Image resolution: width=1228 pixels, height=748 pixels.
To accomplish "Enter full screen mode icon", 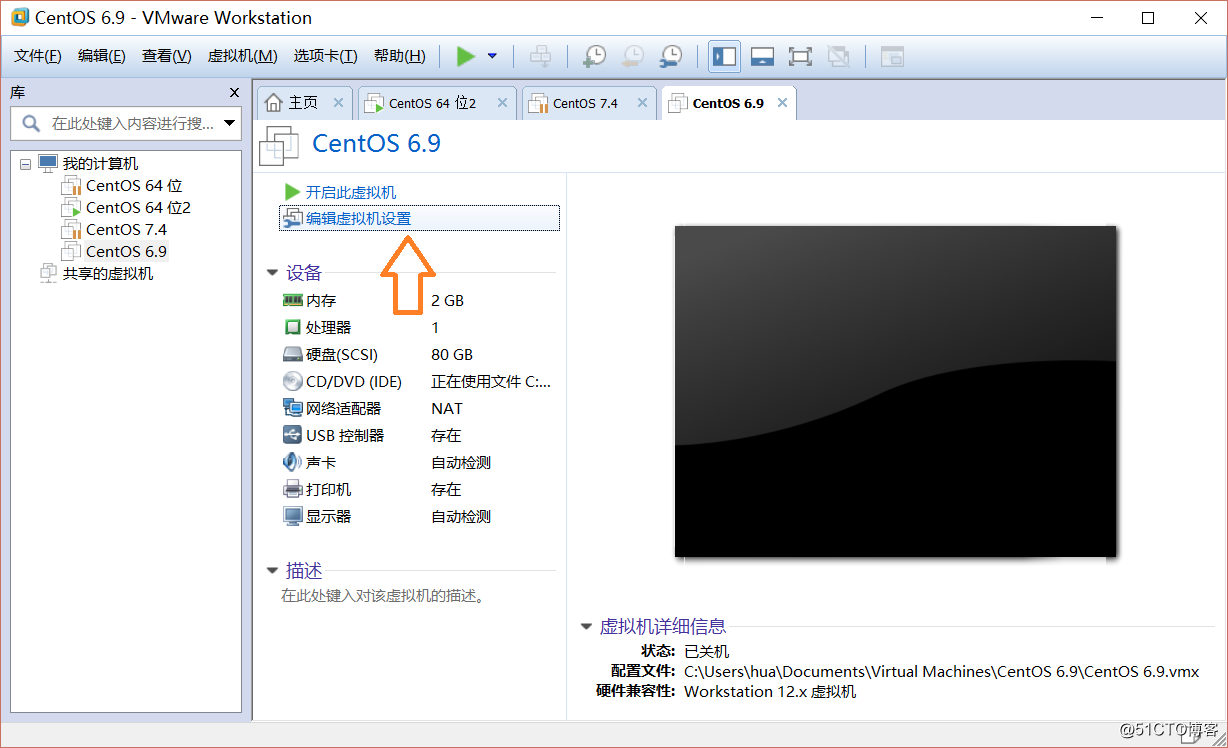I will click(x=800, y=56).
